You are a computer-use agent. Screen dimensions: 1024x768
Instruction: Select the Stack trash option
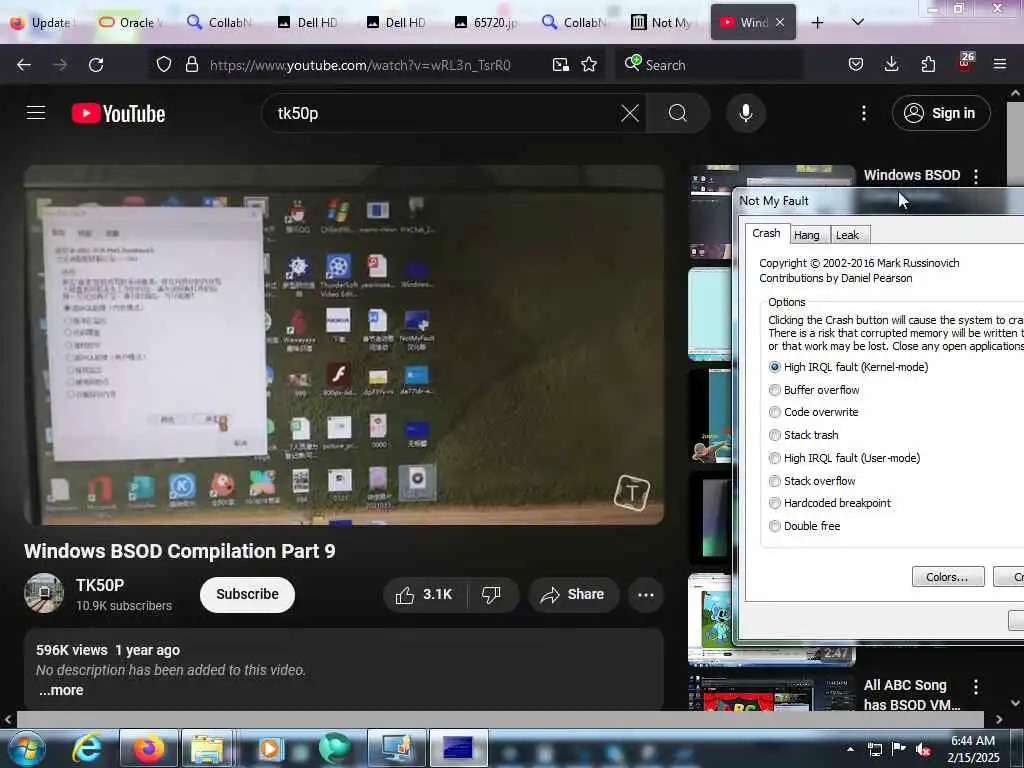[x=803, y=435]
